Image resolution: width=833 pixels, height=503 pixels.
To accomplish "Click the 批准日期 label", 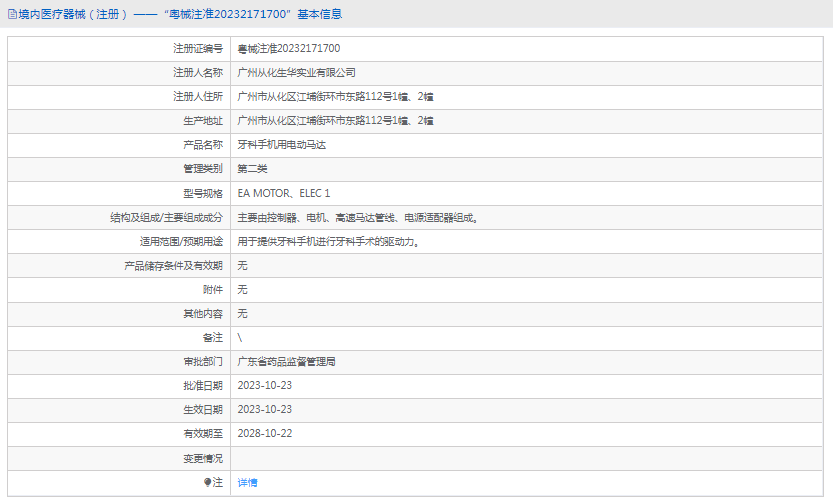I will coord(203,385).
